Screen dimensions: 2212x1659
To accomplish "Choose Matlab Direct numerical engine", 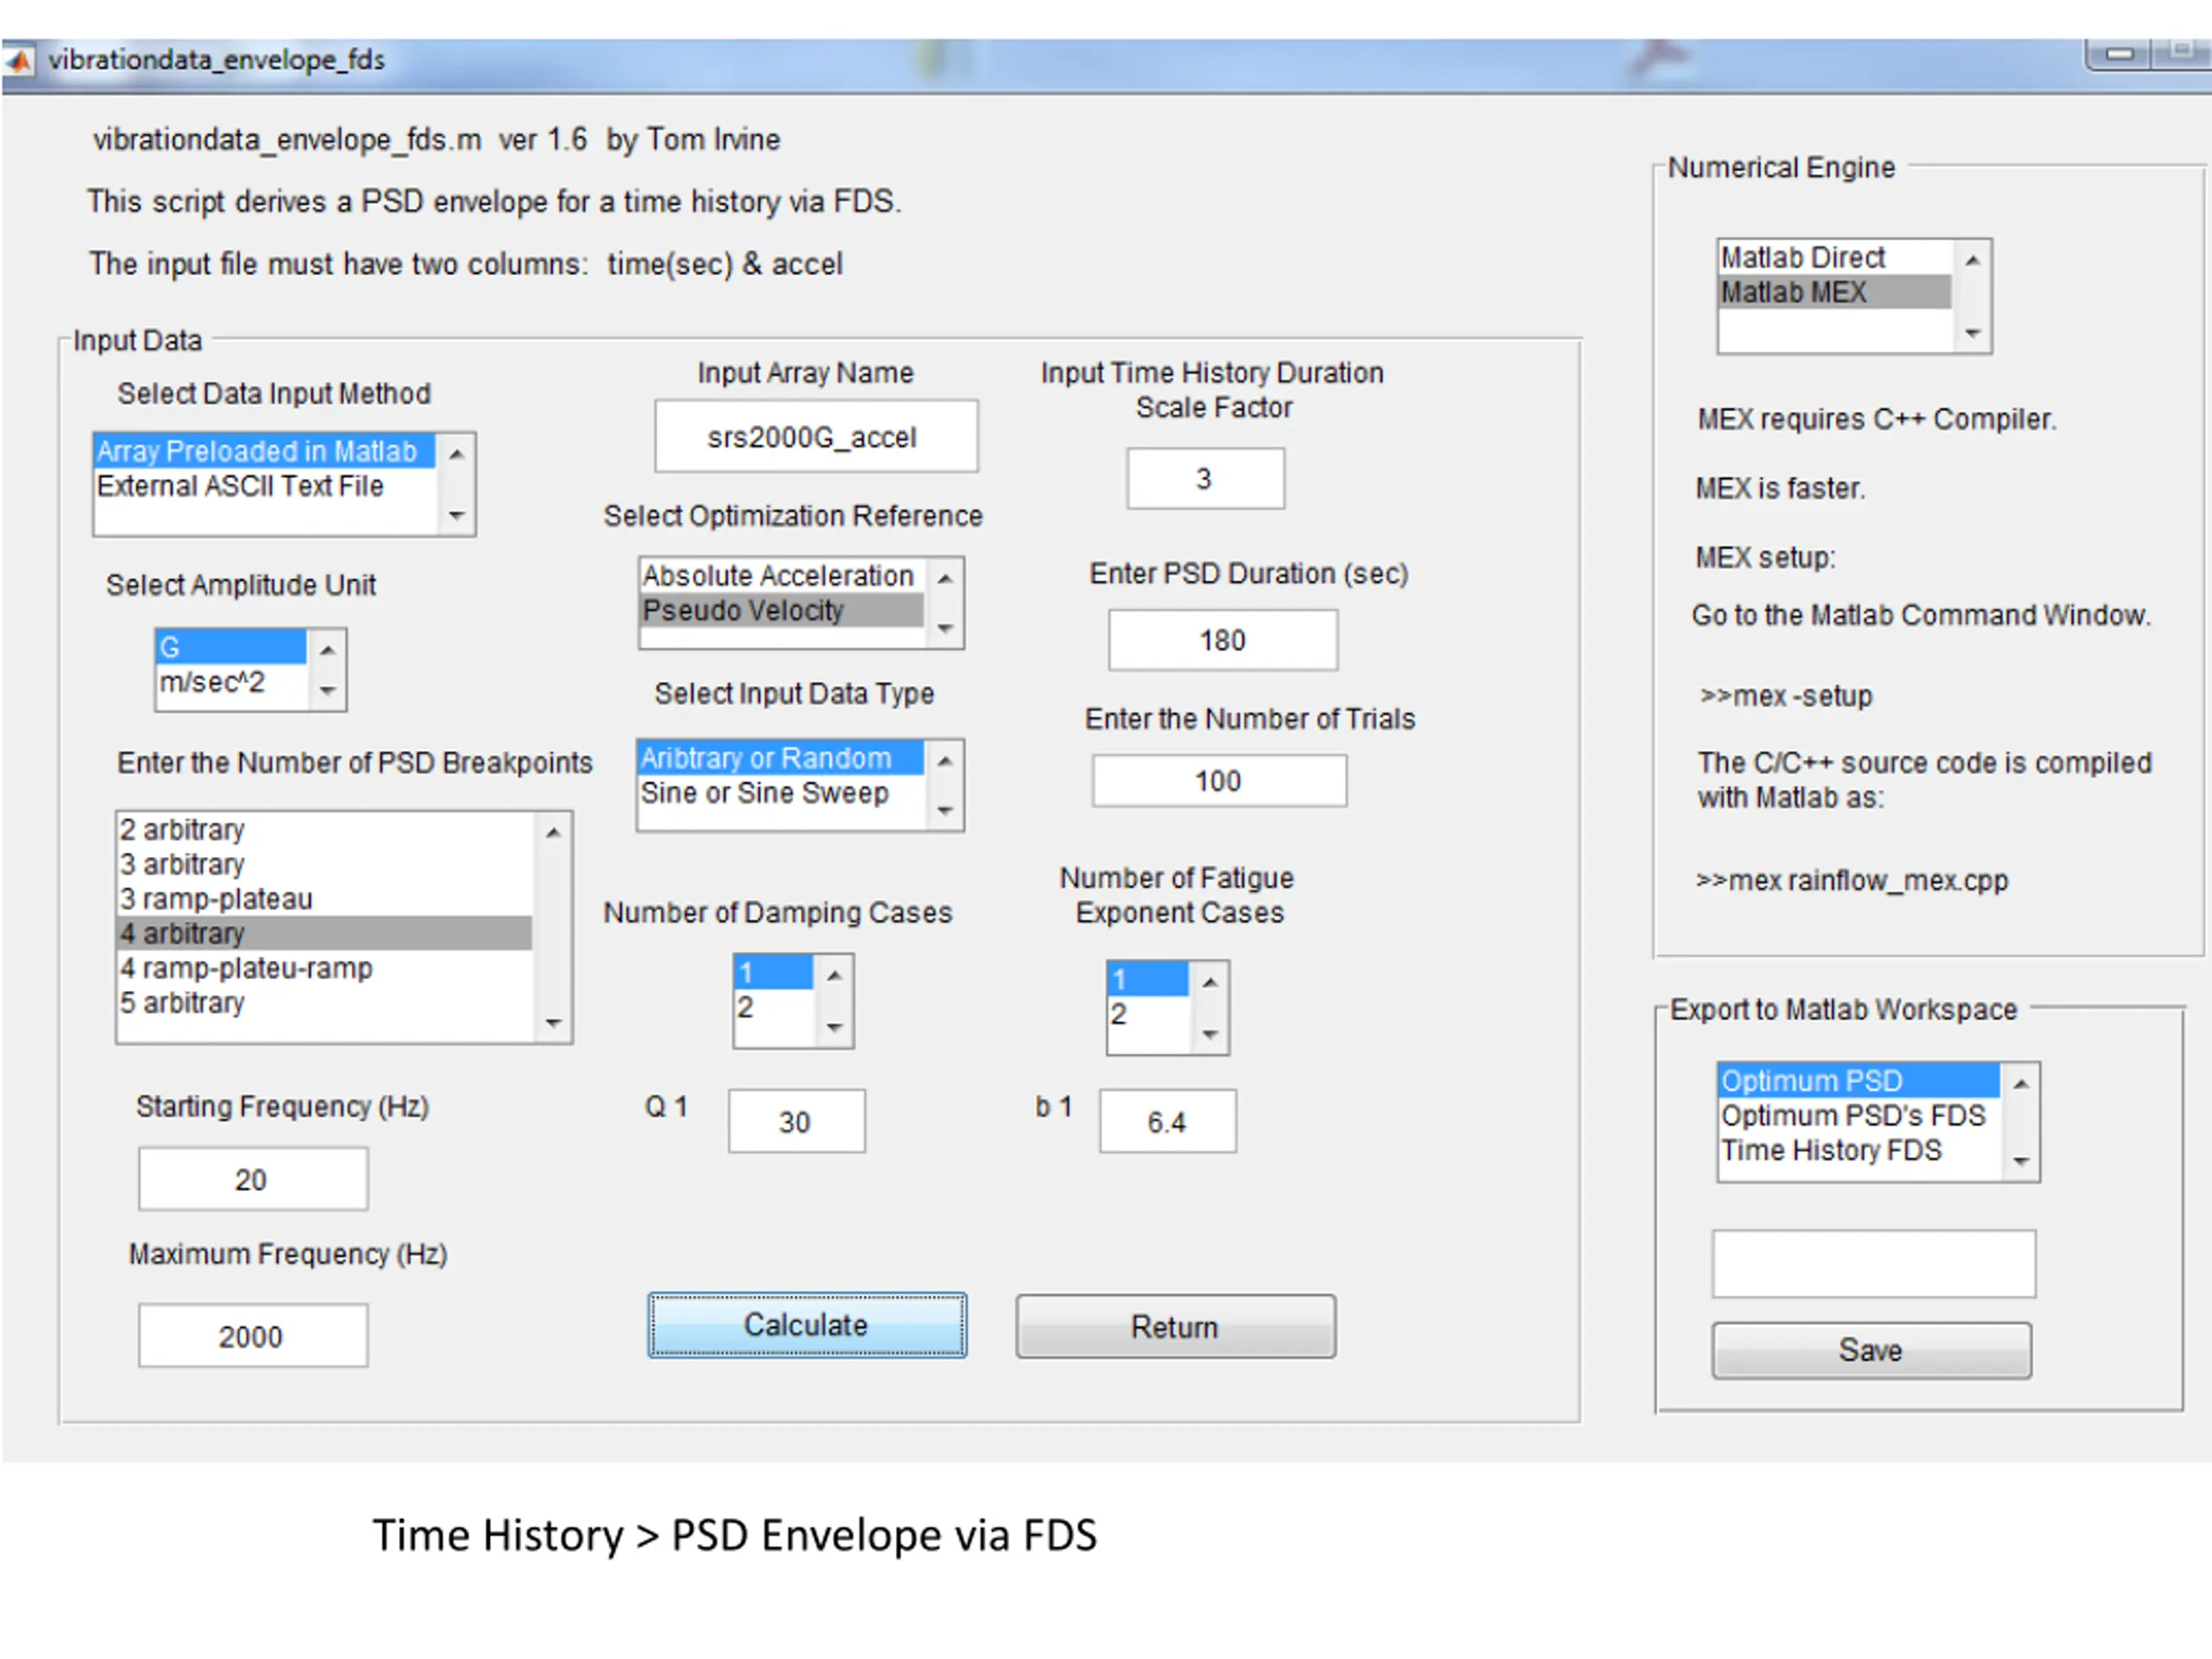I will 1835,258.
